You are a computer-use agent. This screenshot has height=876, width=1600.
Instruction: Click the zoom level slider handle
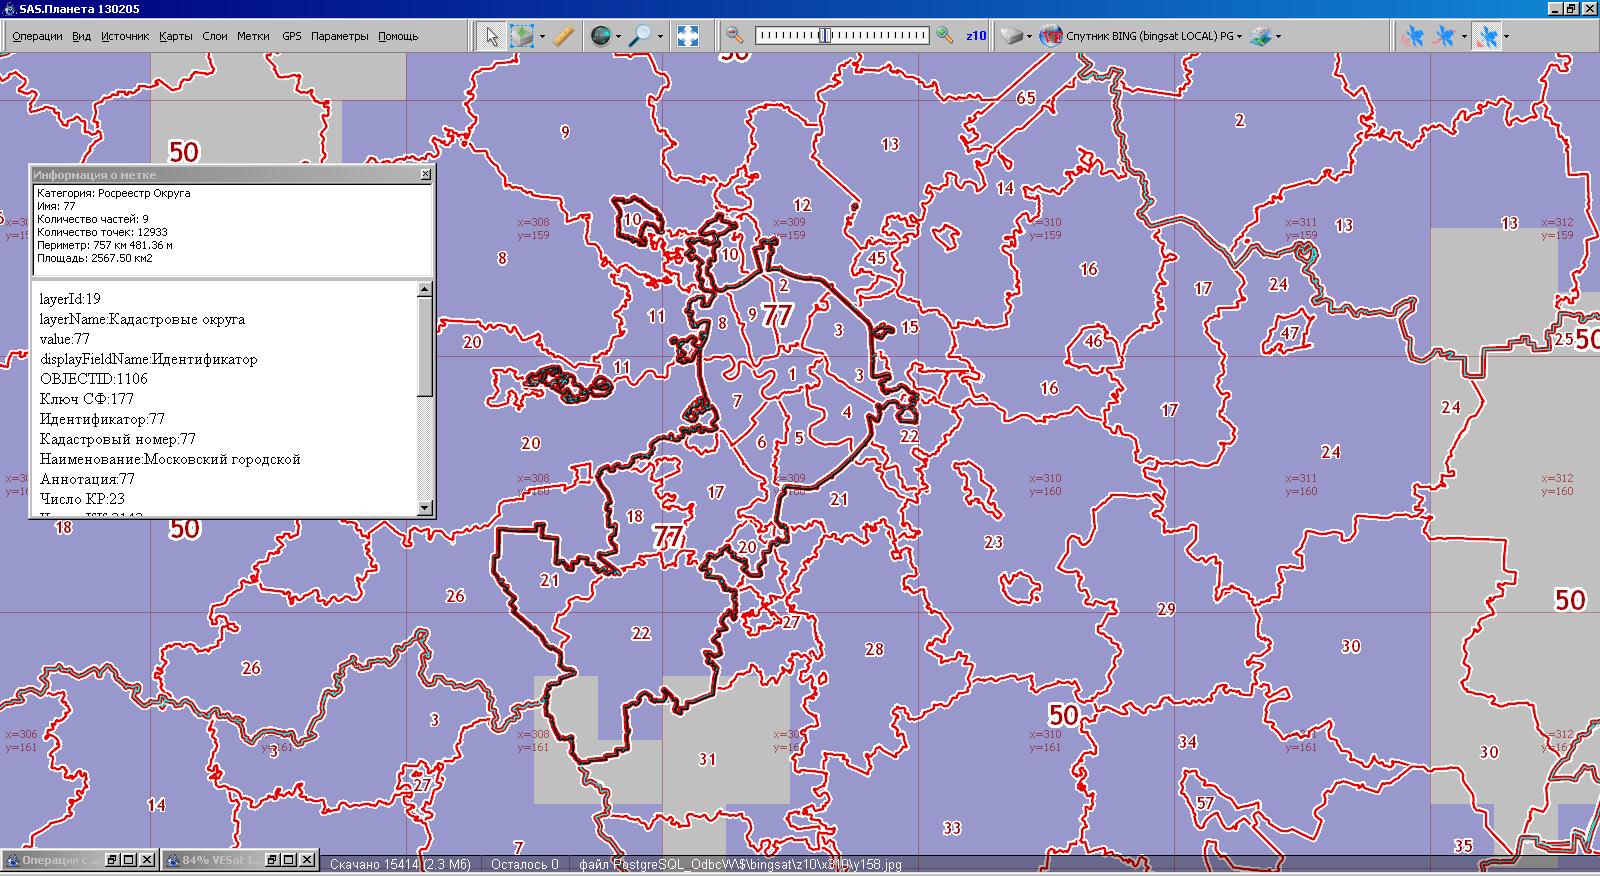824,36
